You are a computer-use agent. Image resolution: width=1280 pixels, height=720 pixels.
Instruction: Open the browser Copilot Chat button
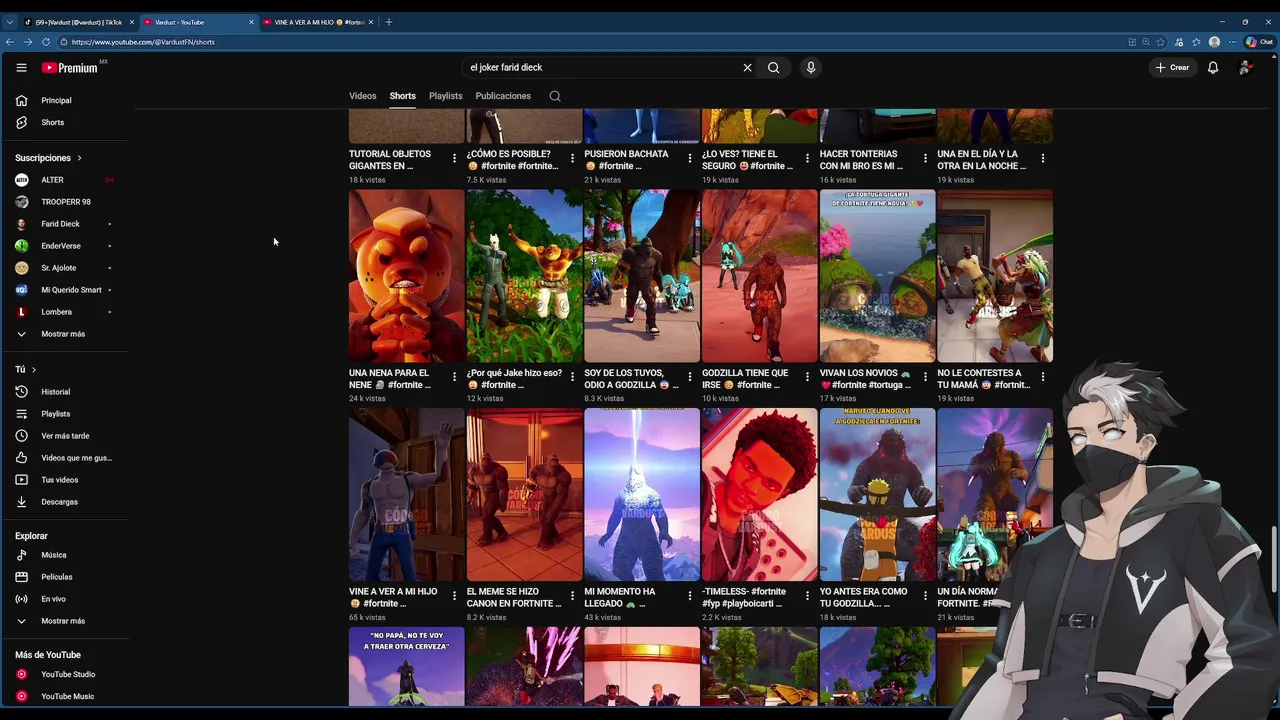coord(1258,42)
